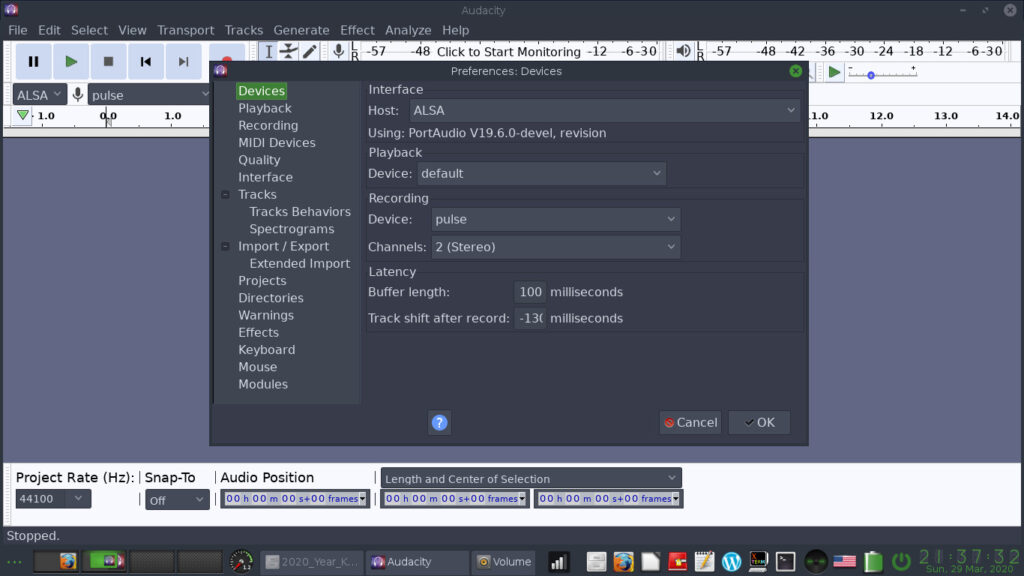Select the Envelope tool
The image size is (1024, 576).
coord(288,52)
